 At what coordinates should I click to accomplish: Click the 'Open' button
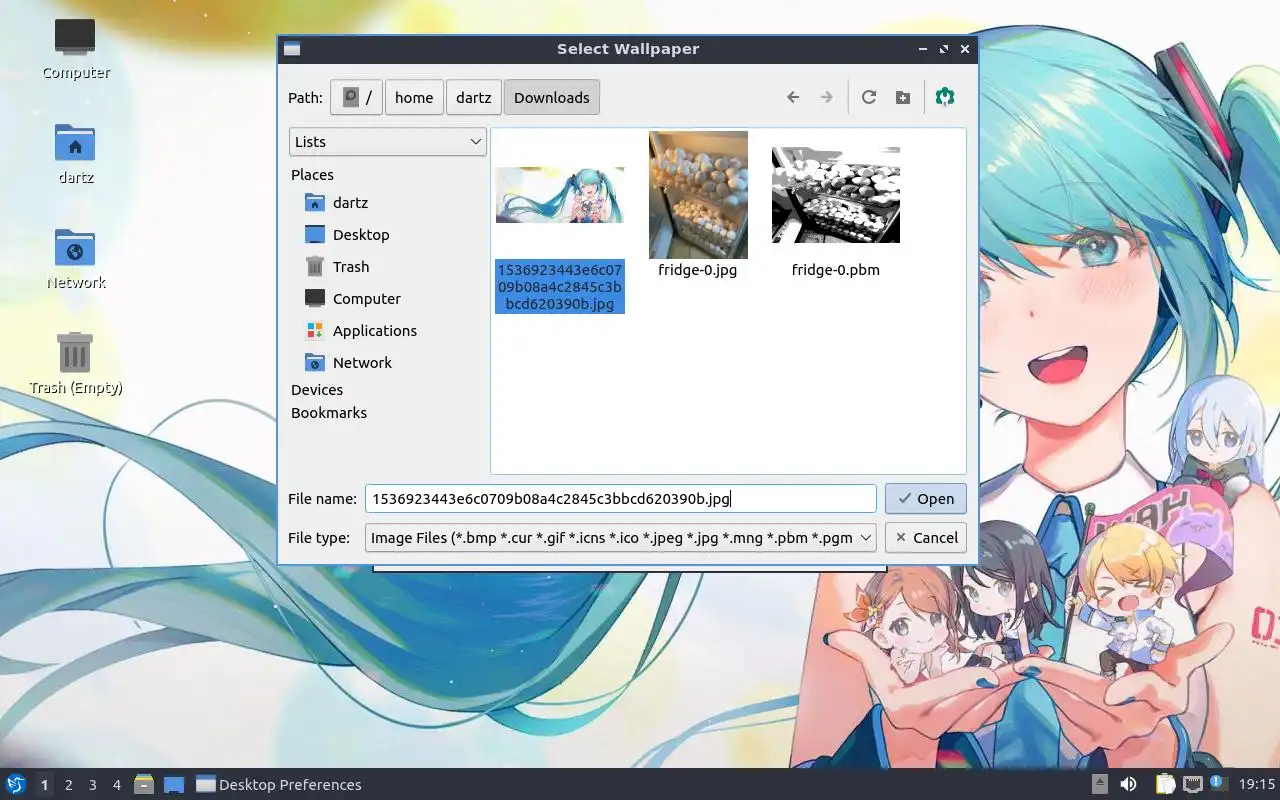[926, 499]
